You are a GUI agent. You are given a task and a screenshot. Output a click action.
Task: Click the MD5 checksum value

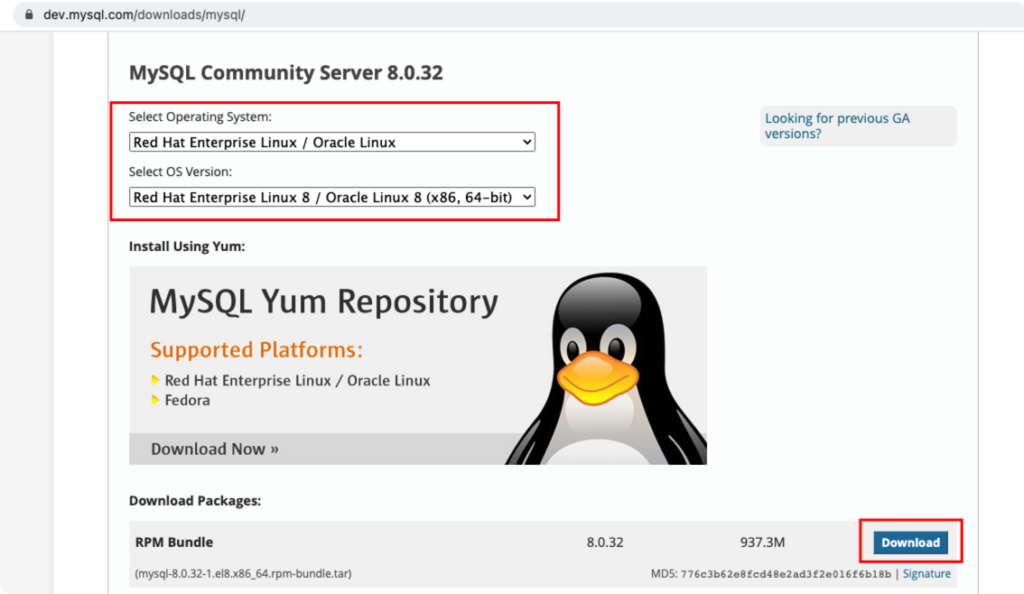coord(786,574)
